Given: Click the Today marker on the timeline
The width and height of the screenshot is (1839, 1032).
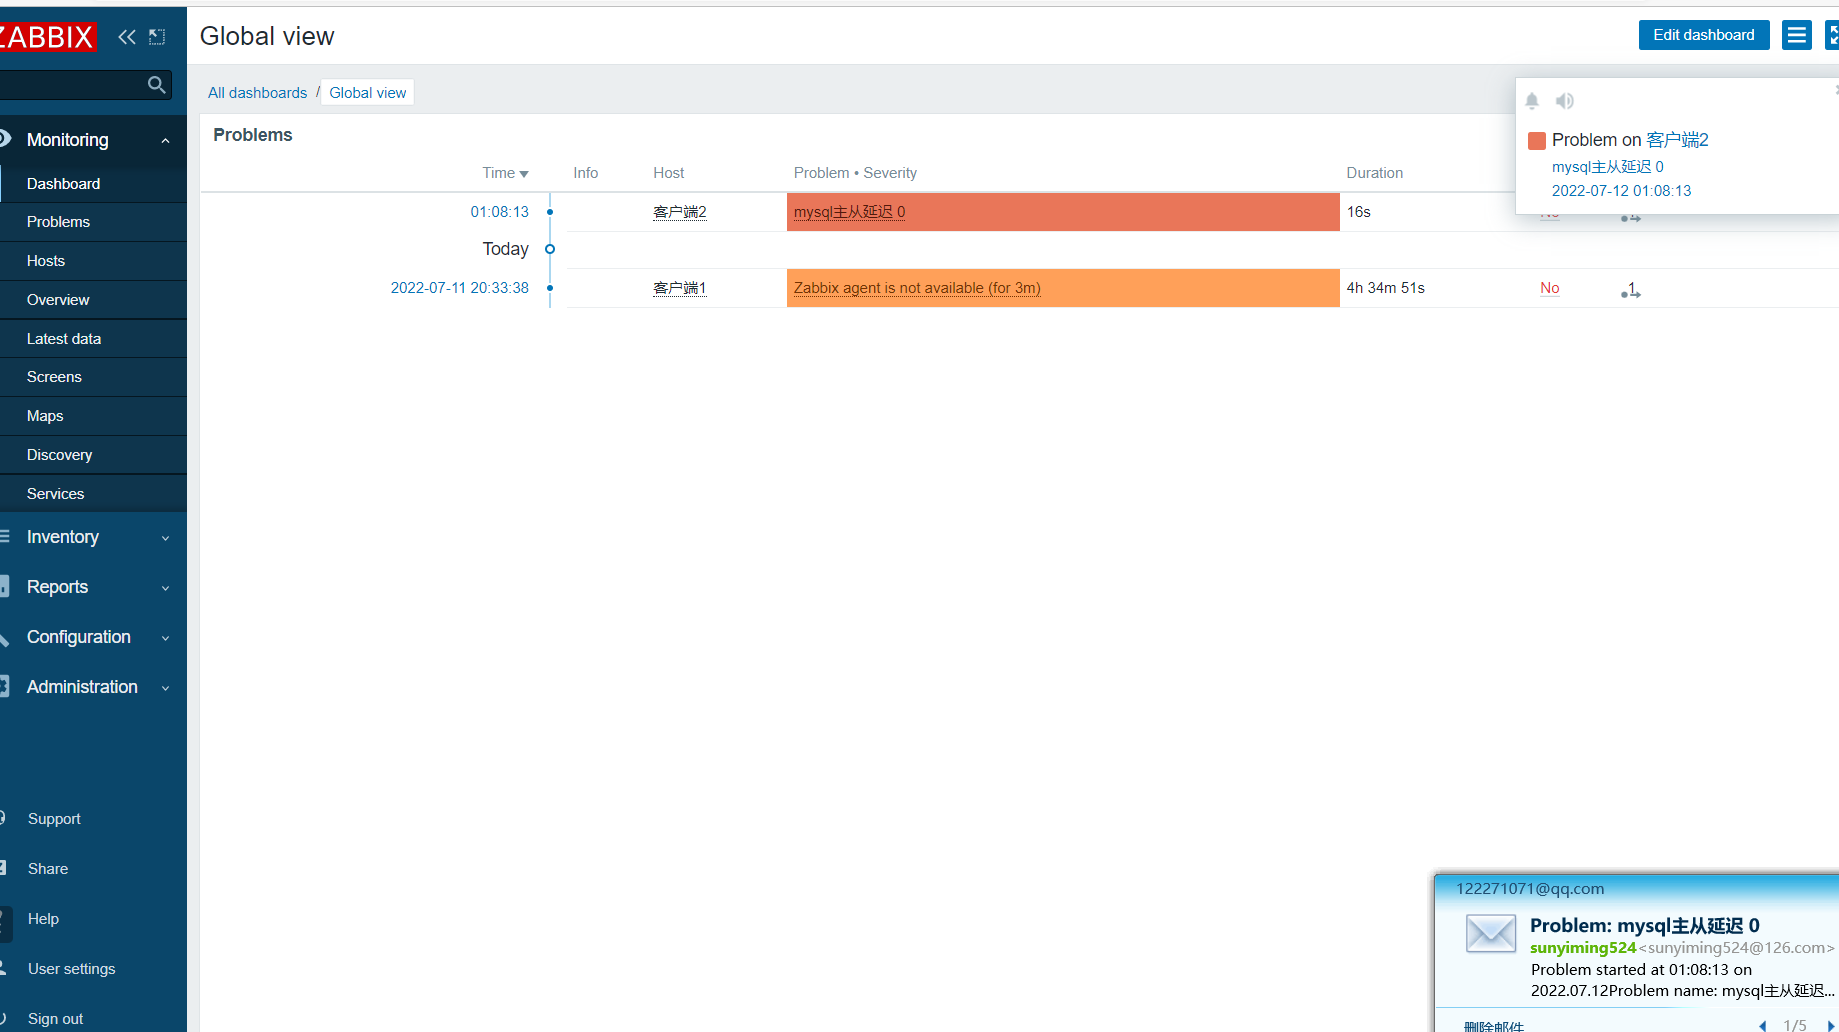Looking at the screenshot, I should pyautogui.click(x=550, y=249).
